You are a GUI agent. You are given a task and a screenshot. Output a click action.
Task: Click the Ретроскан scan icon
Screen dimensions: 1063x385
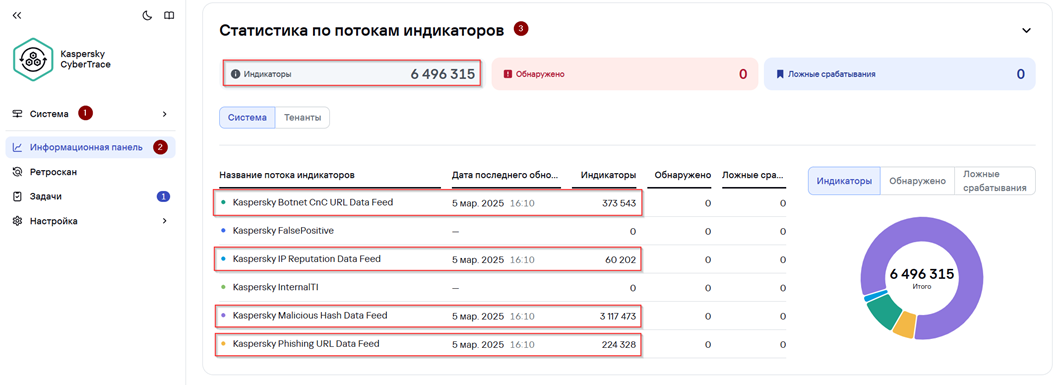[x=18, y=172]
